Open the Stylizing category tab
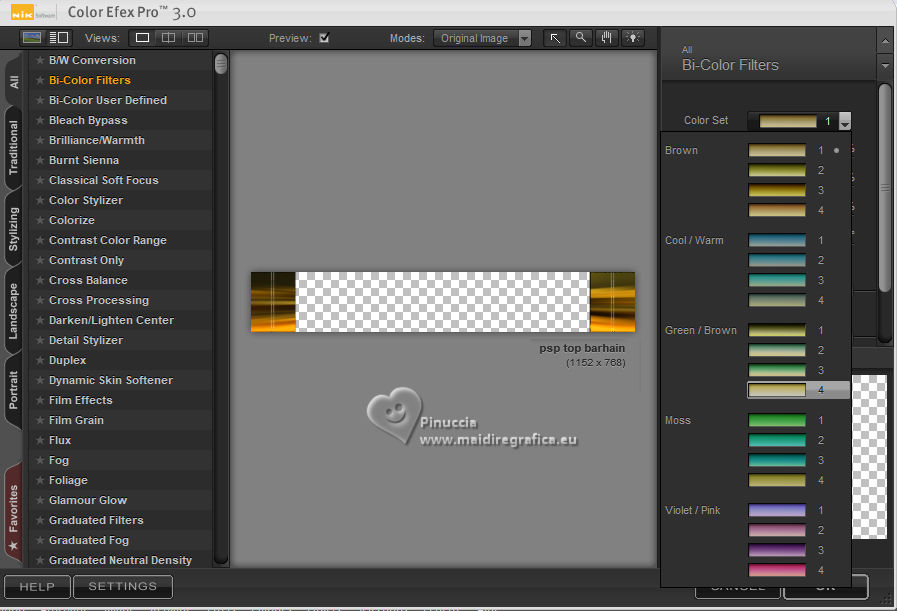The width and height of the screenshot is (897, 611). pos(14,229)
